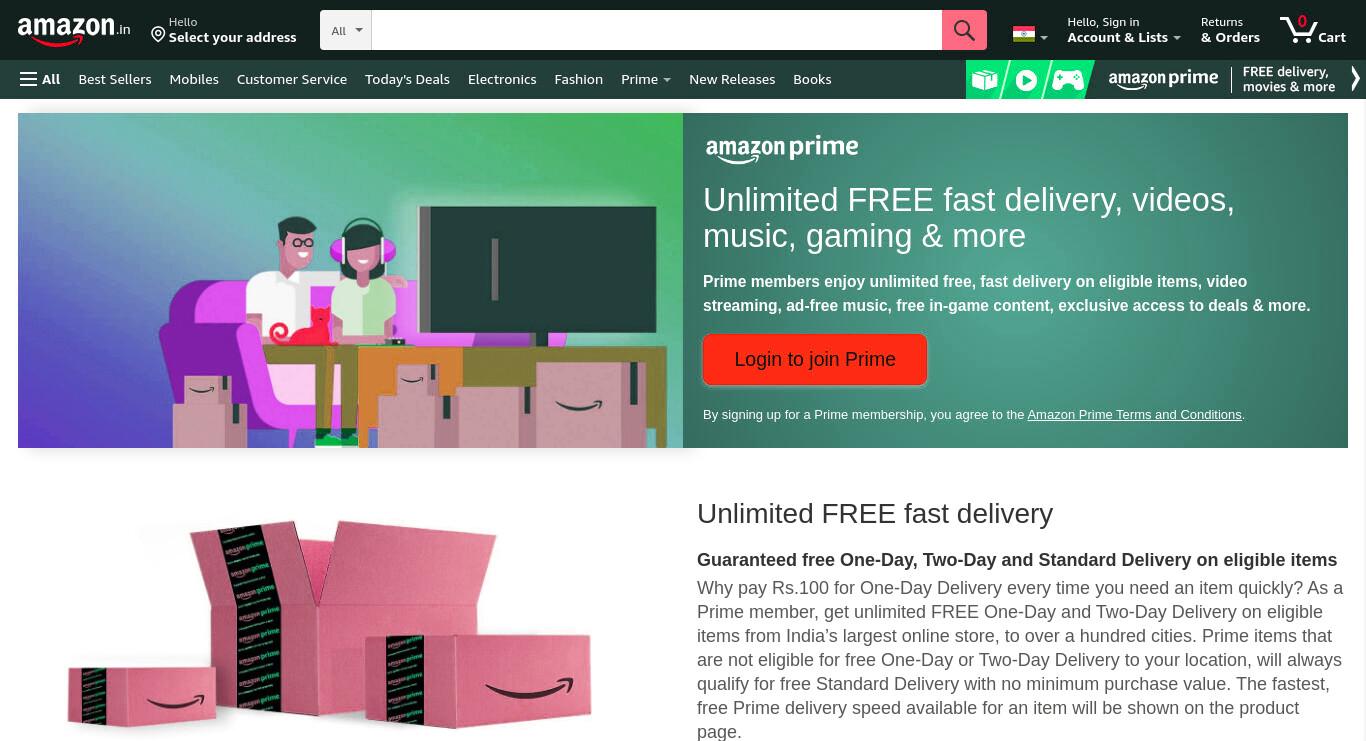1366x741 pixels.
Task: Select Today's Deals menu item
Action: tap(407, 79)
